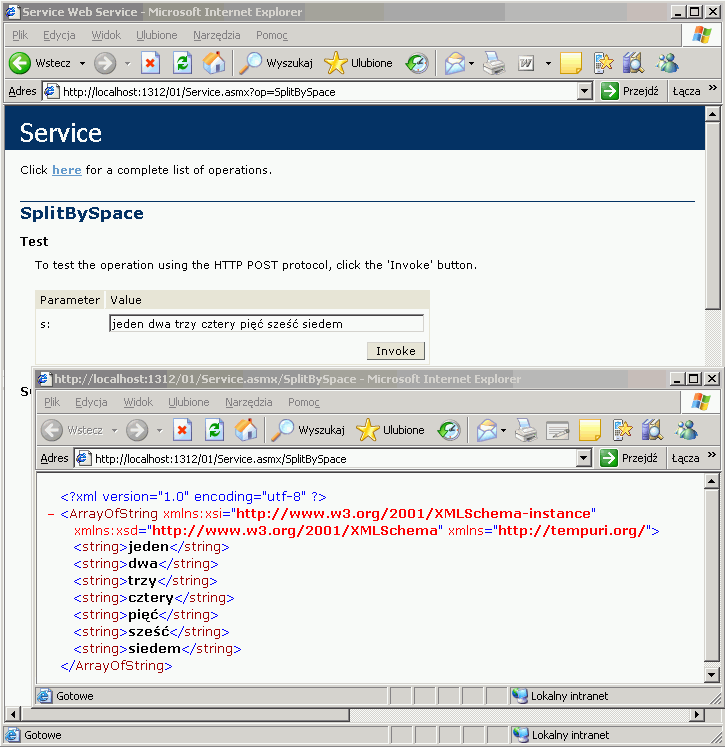Click the 's' parameter value input field

(x=266, y=324)
